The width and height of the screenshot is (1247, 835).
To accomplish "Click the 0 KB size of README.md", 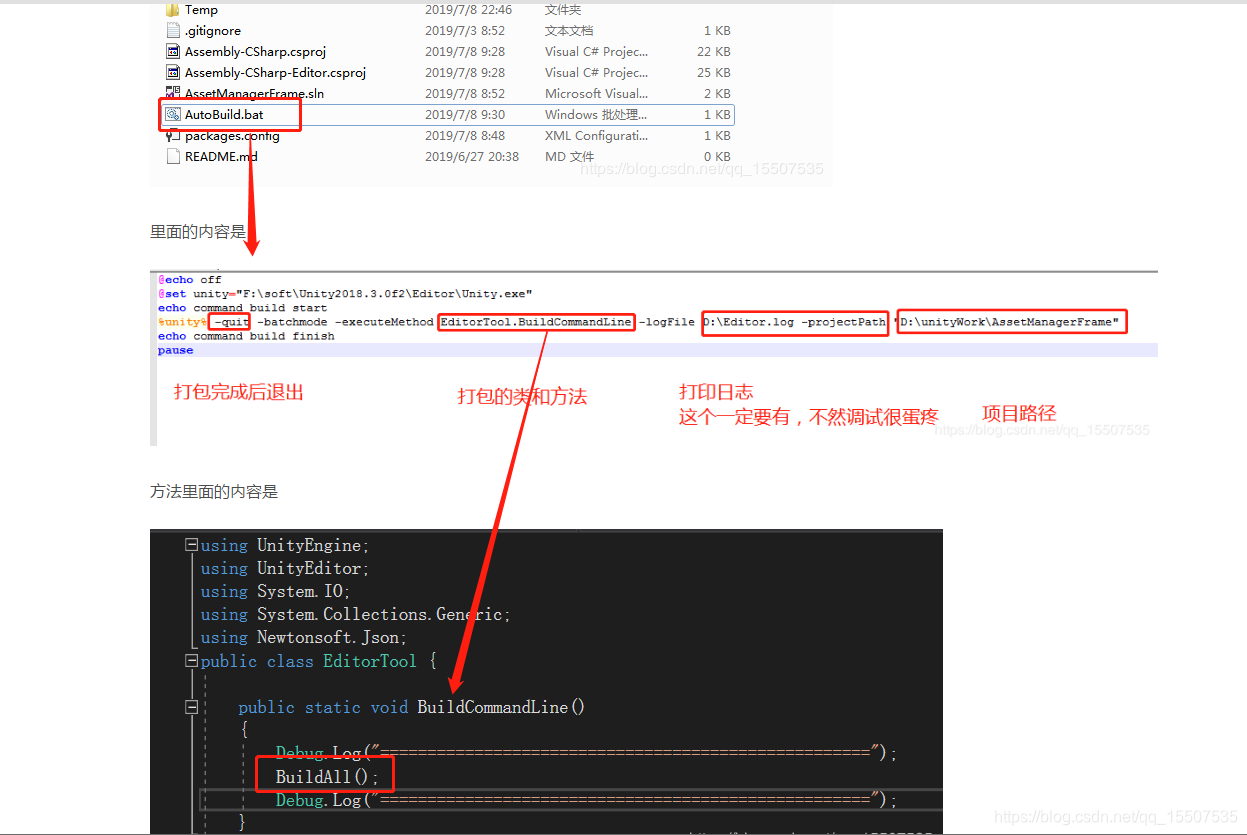I will coord(717,157).
